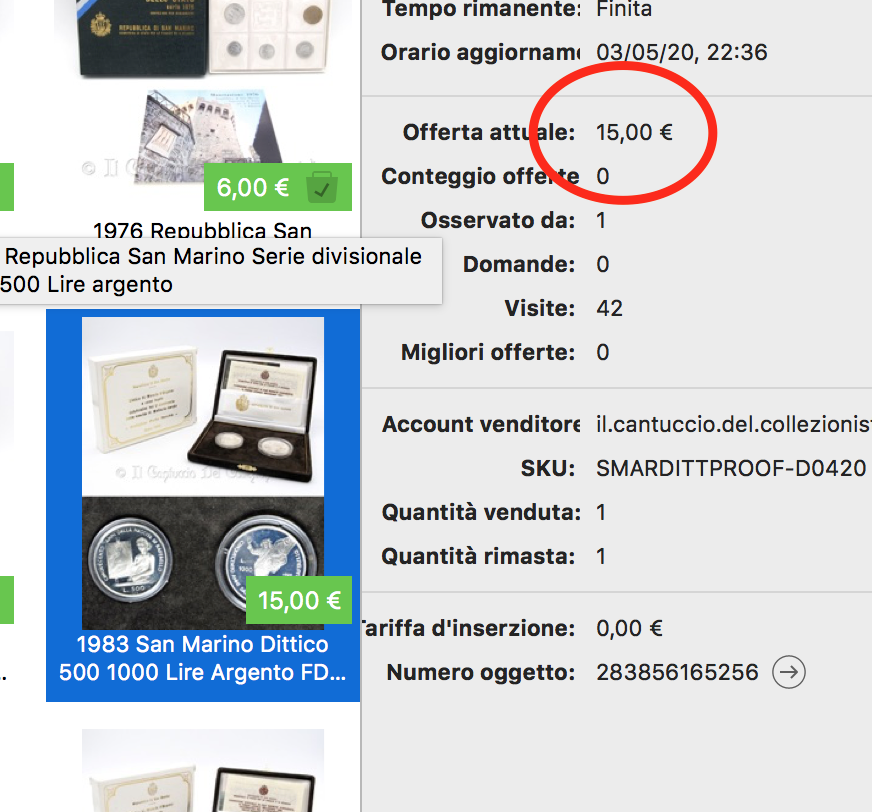Open the 1983 San Marino Dittico listing title
The height and width of the screenshot is (812, 872).
point(202,658)
